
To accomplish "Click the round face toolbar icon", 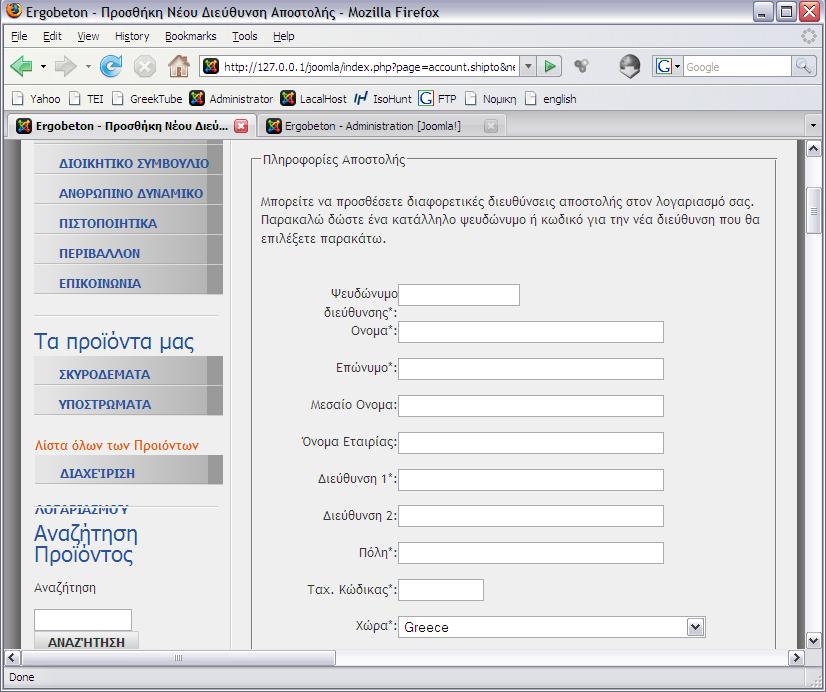I will (x=630, y=66).
